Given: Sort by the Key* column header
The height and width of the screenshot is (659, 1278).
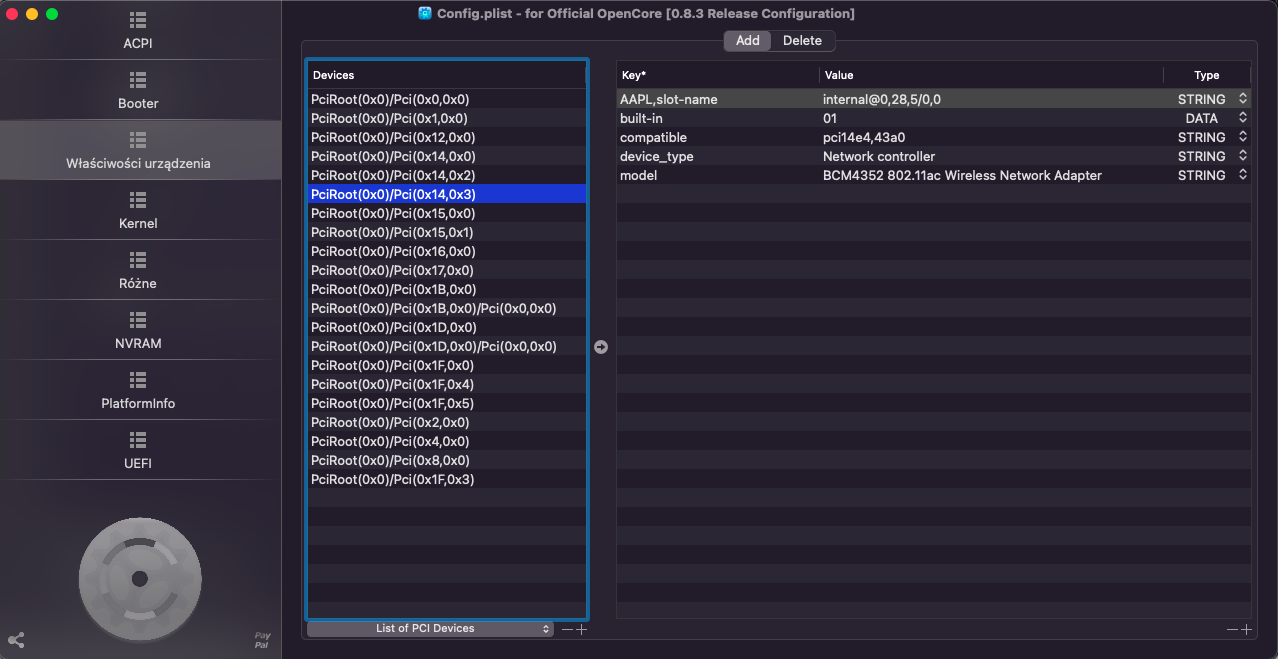Looking at the screenshot, I should pos(717,75).
